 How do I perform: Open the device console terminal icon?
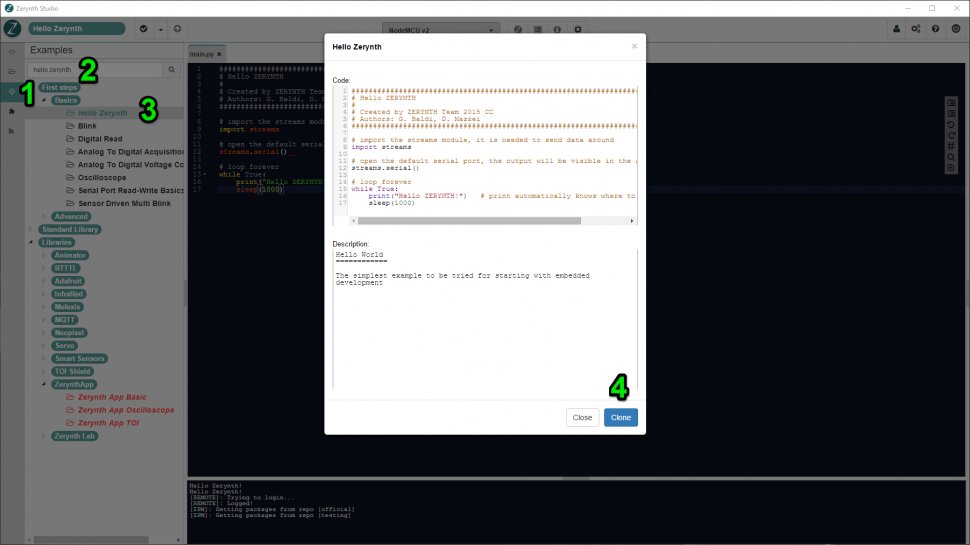(538, 30)
